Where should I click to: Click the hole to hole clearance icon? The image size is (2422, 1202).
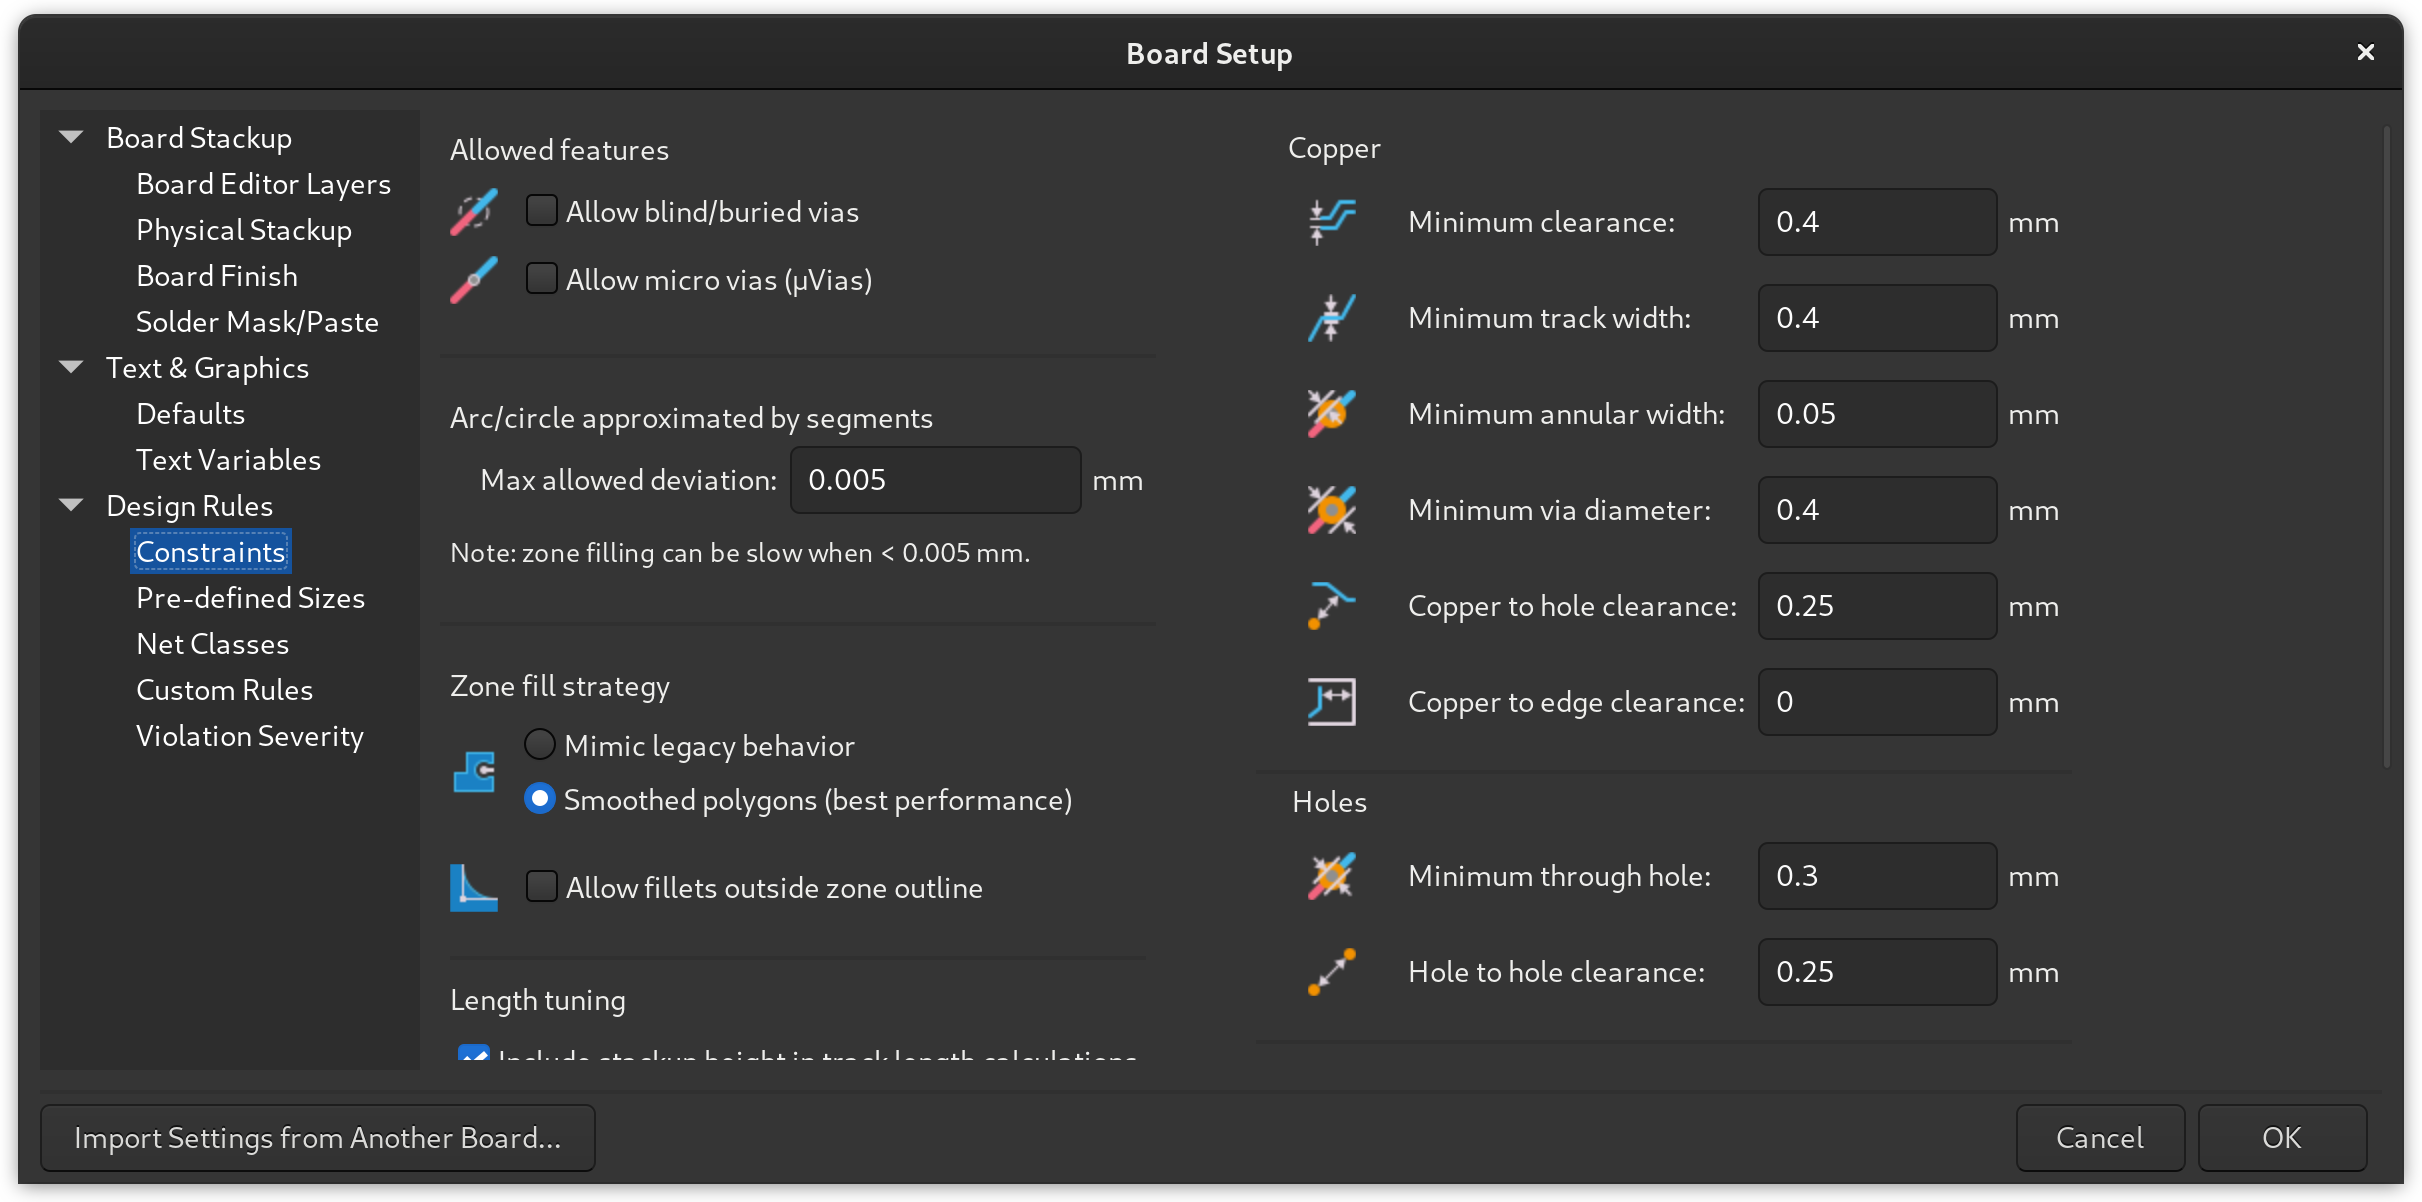pos(1331,972)
